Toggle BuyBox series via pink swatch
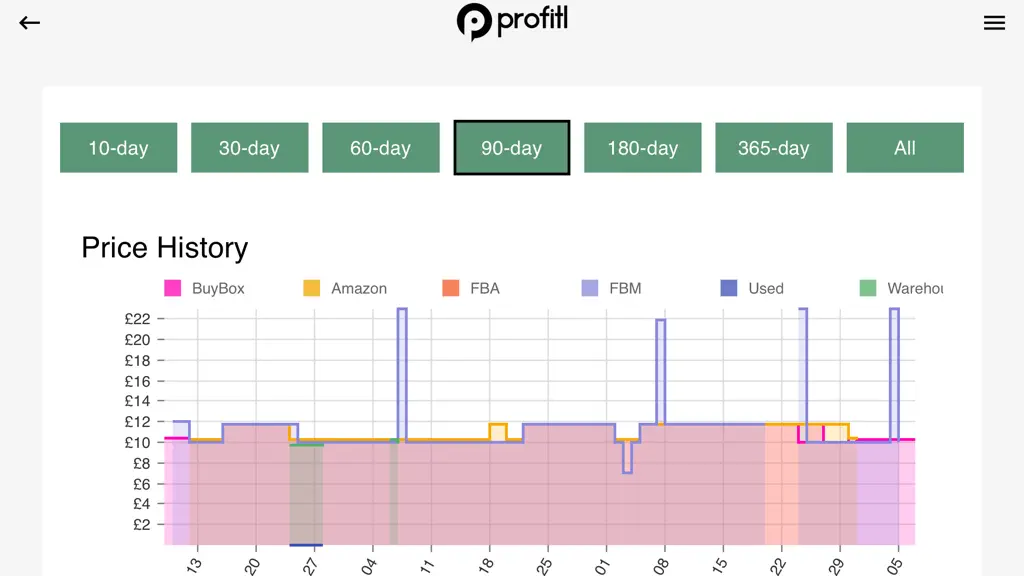This screenshot has width=1024, height=576. pyautogui.click(x=172, y=288)
